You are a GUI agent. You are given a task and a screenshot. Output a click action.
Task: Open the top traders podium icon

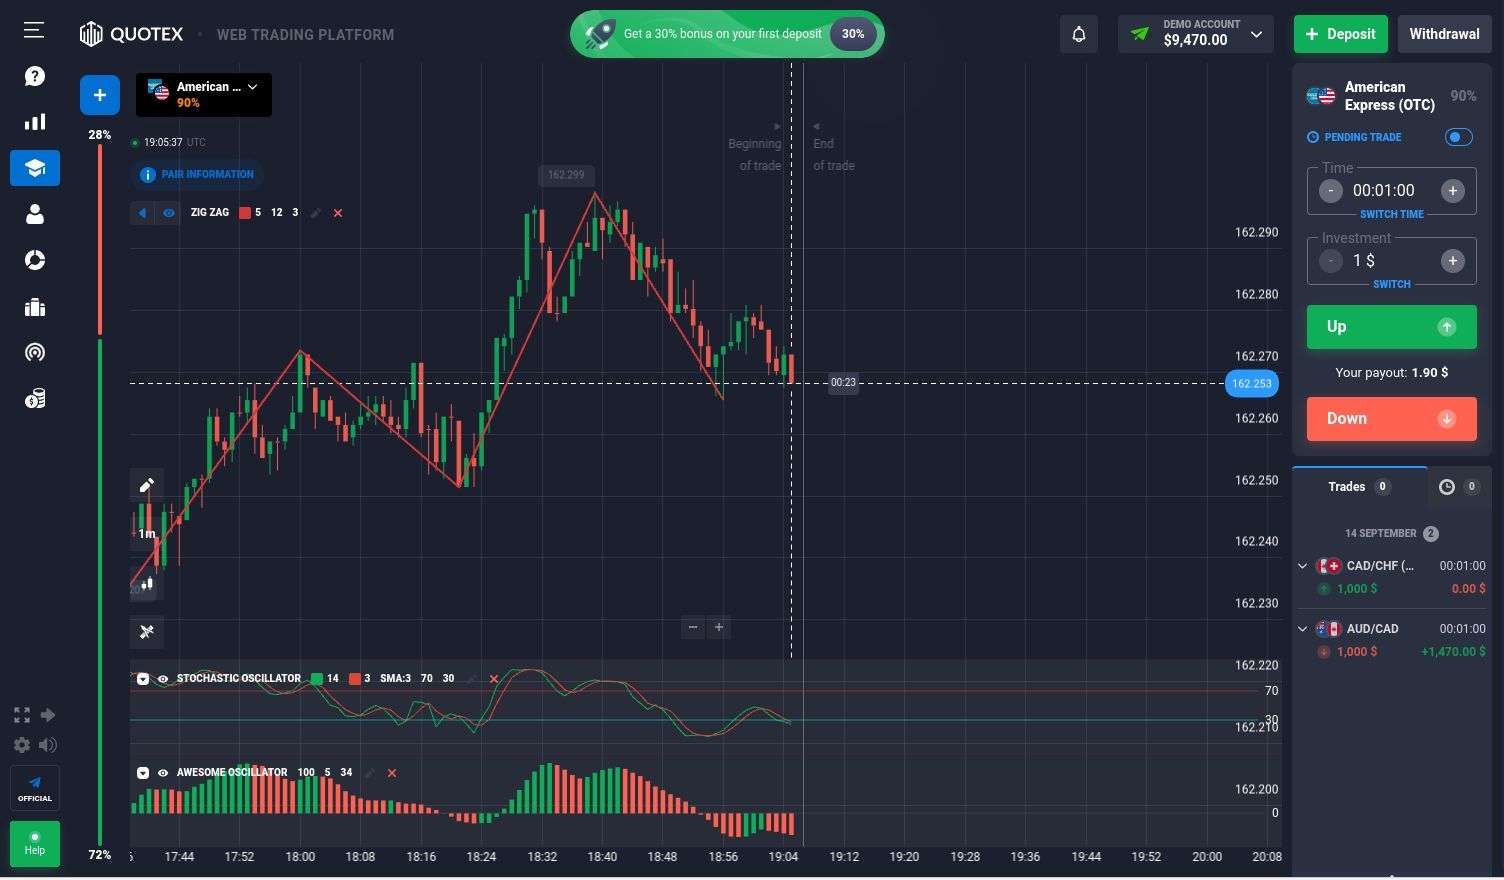(35, 307)
